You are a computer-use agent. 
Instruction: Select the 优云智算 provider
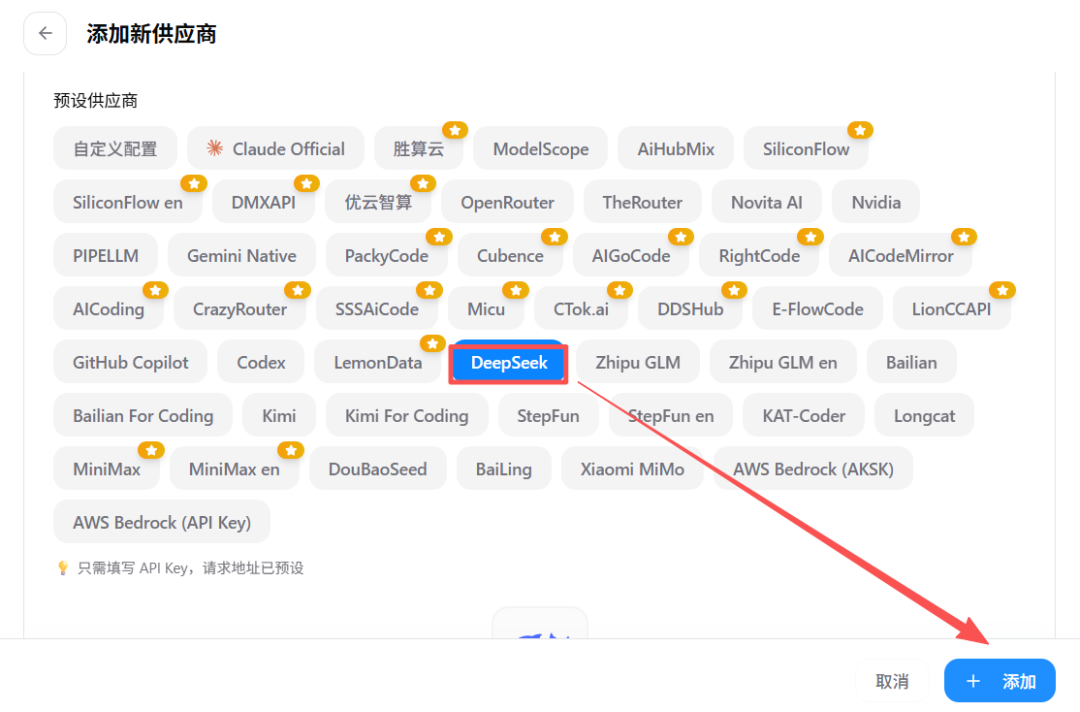(378, 202)
